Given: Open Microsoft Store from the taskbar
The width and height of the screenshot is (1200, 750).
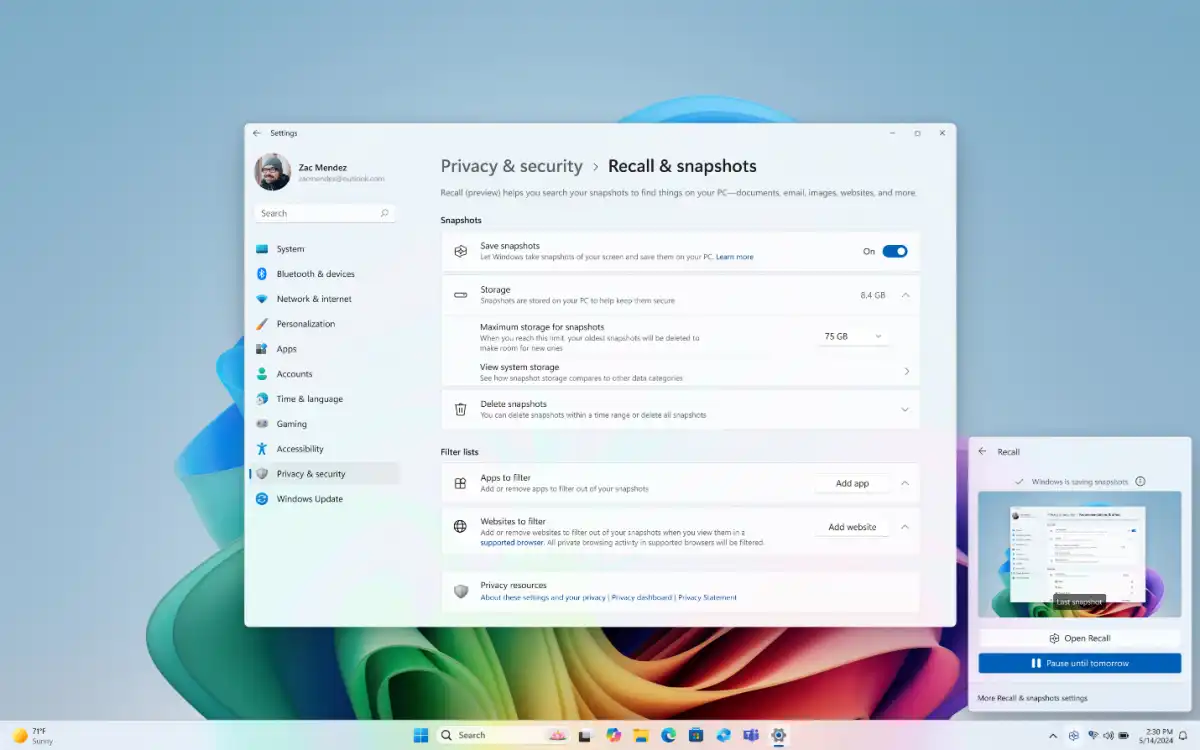Looking at the screenshot, I should pos(695,735).
